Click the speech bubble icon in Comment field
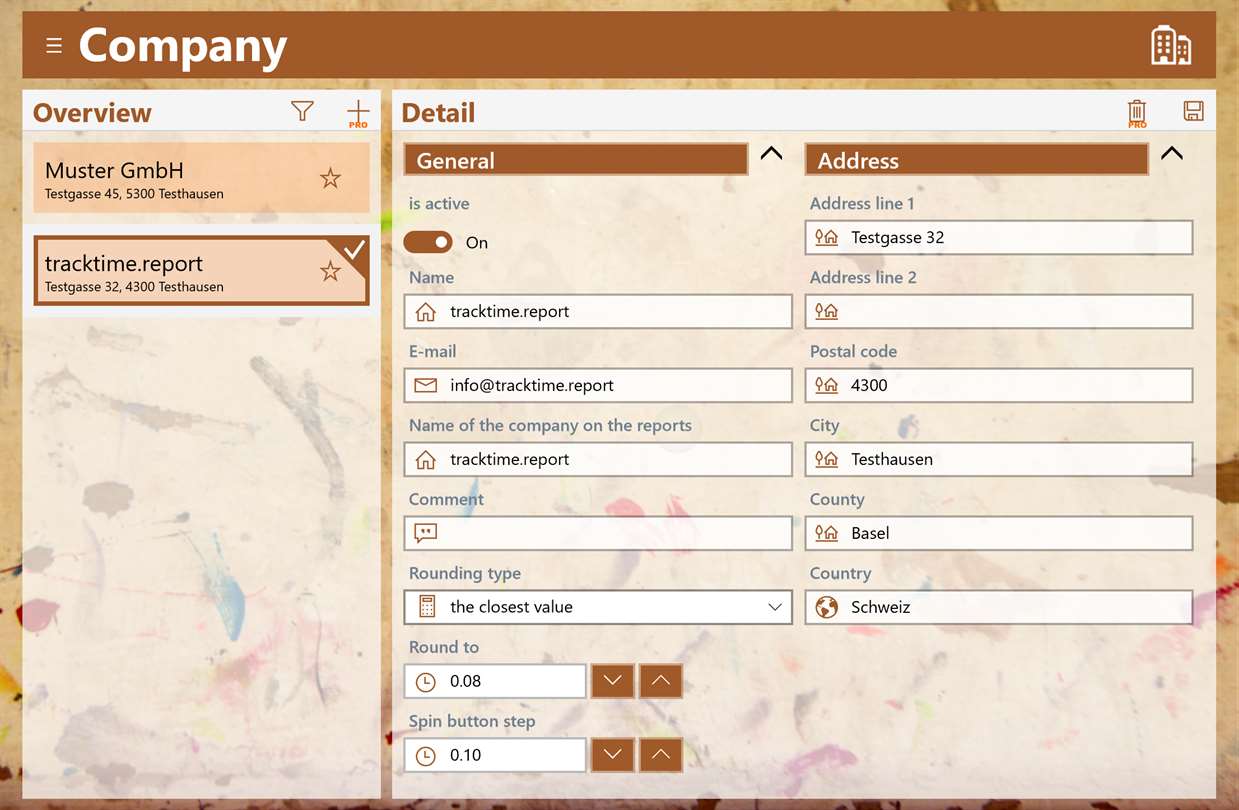The image size is (1239, 810). point(426,533)
